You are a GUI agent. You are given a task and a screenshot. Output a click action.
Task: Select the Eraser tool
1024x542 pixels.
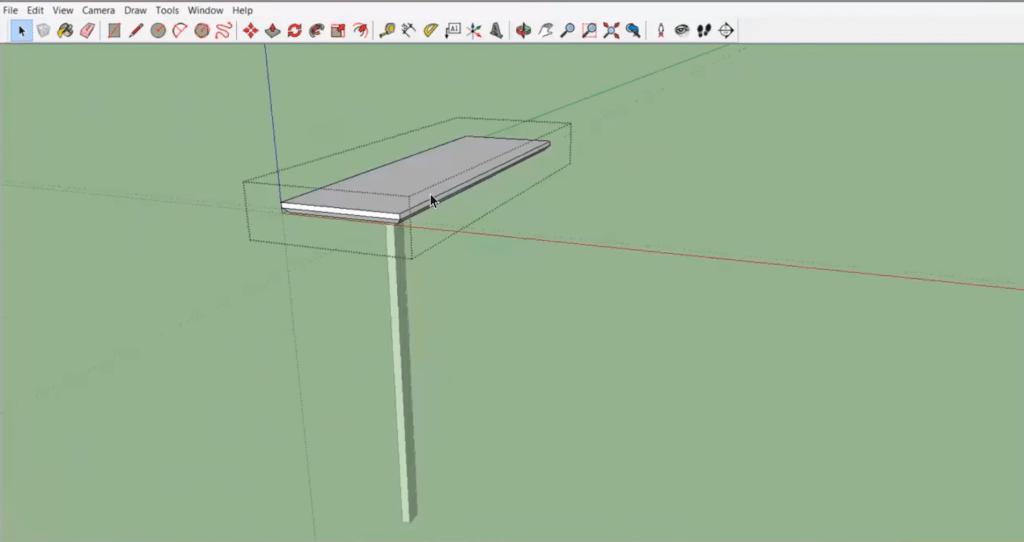[x=86, y=31]
